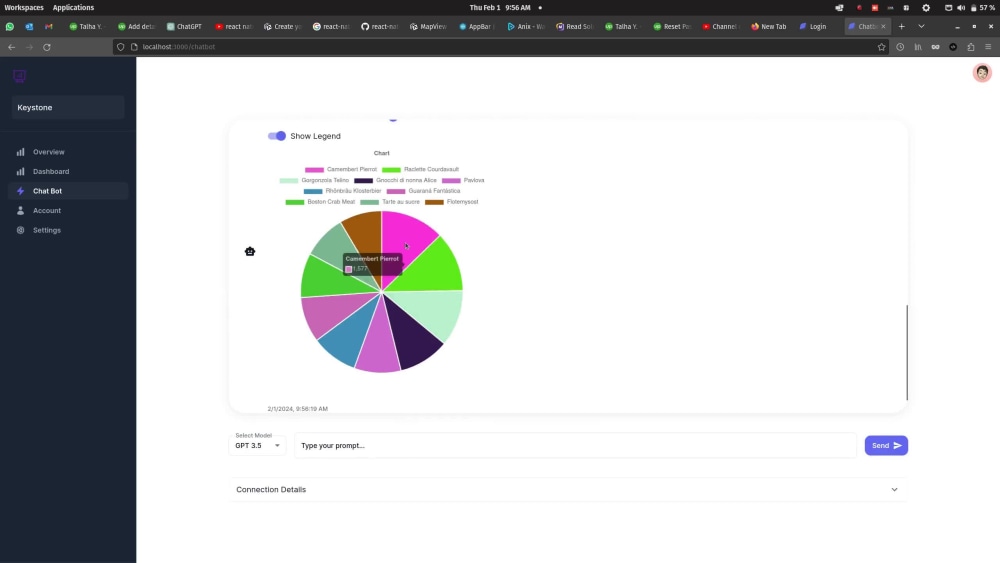This screenshot has height=563, width=1000.
Task: Open Dashboard in the sidebar
Action: tap(68, 172)
